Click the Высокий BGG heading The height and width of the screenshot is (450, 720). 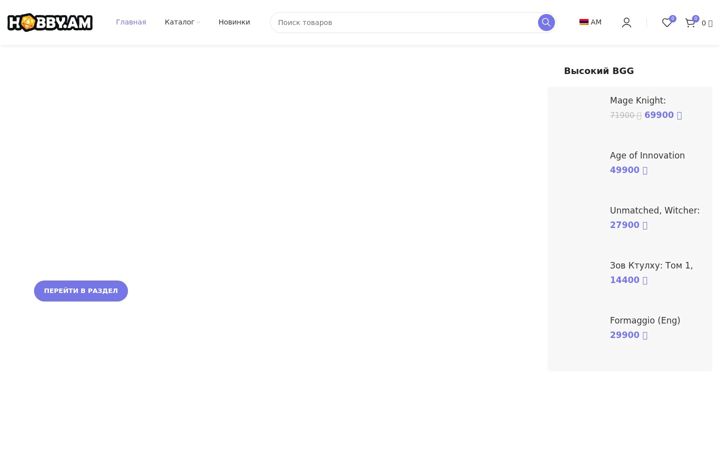(x=599, y=71)
